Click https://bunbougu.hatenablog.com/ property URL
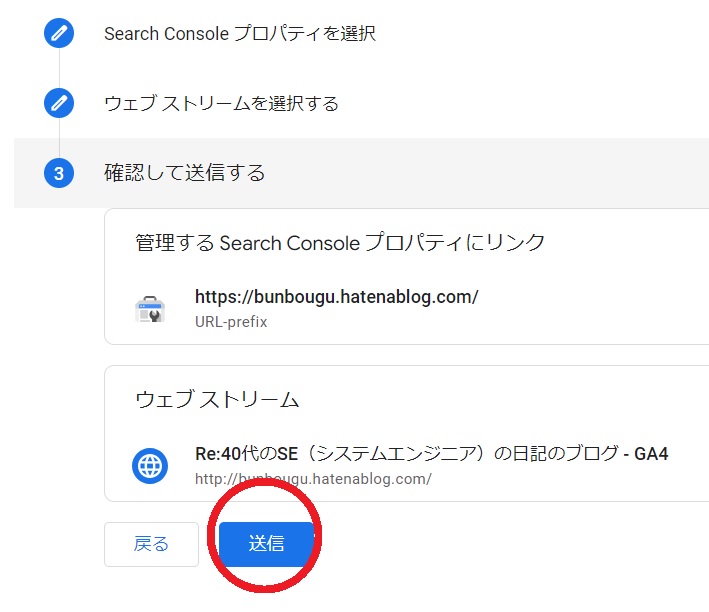The width and height of the screenshot is (709, 612). [x=336, y=297]
